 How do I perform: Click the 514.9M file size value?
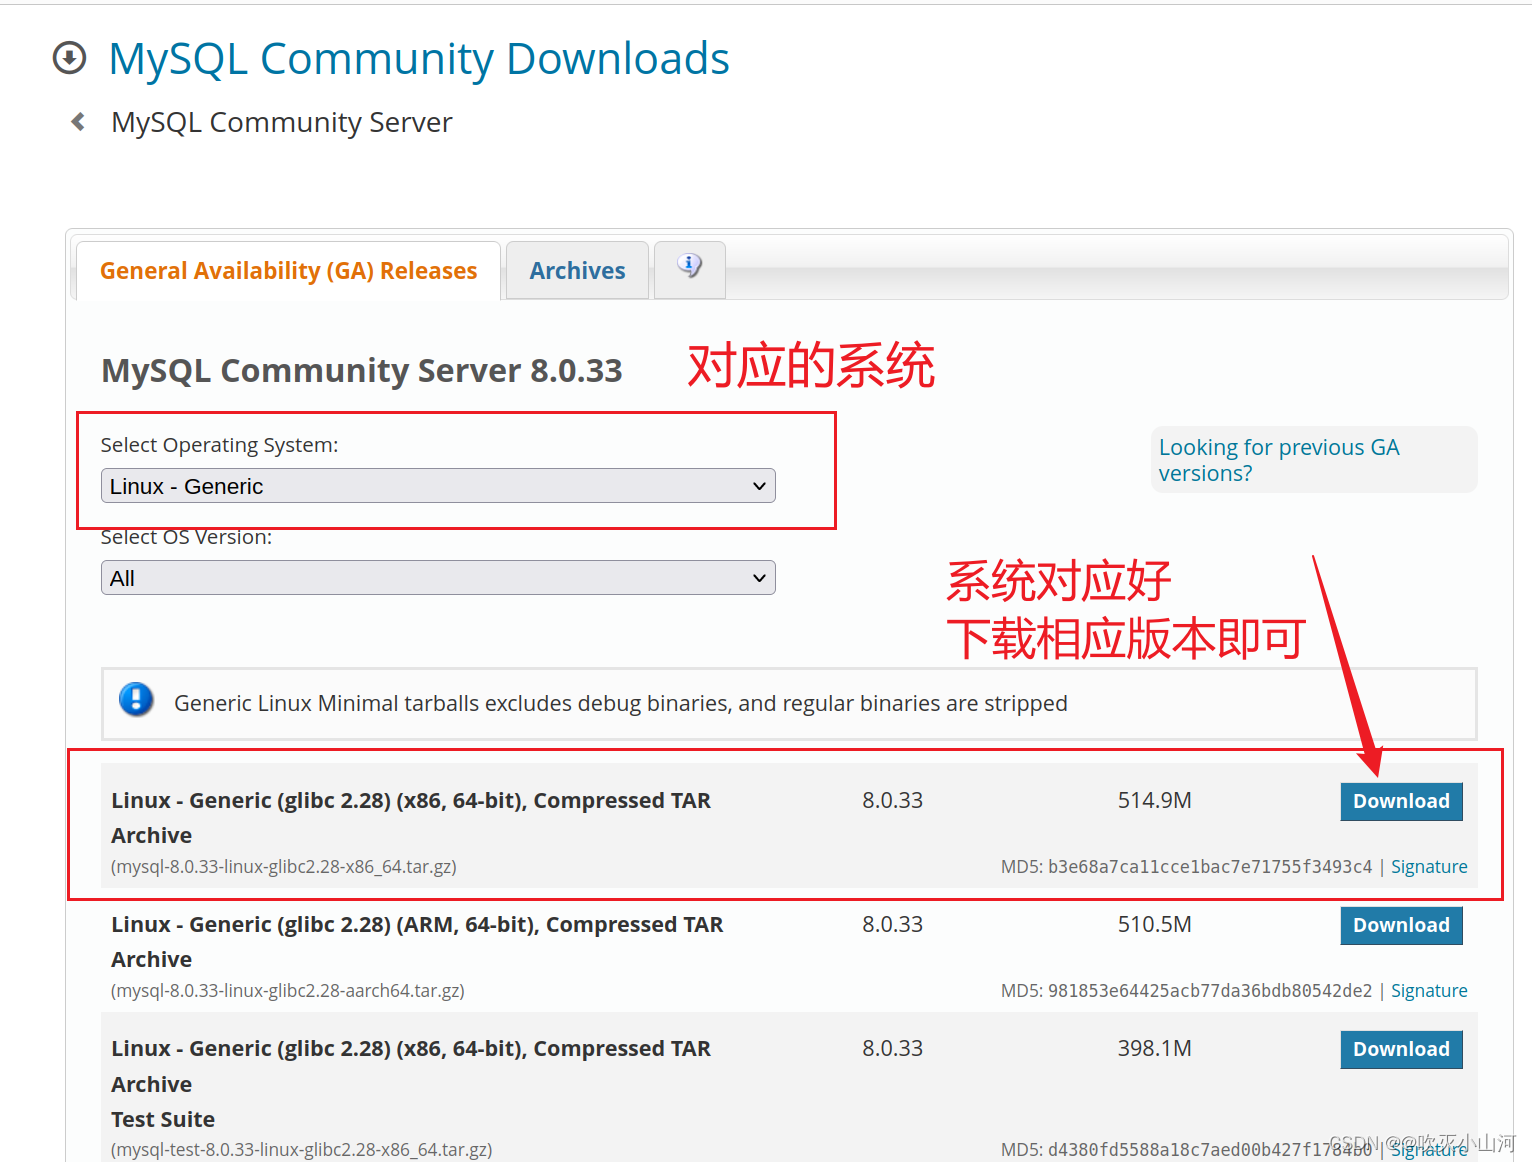point(1154,800)
